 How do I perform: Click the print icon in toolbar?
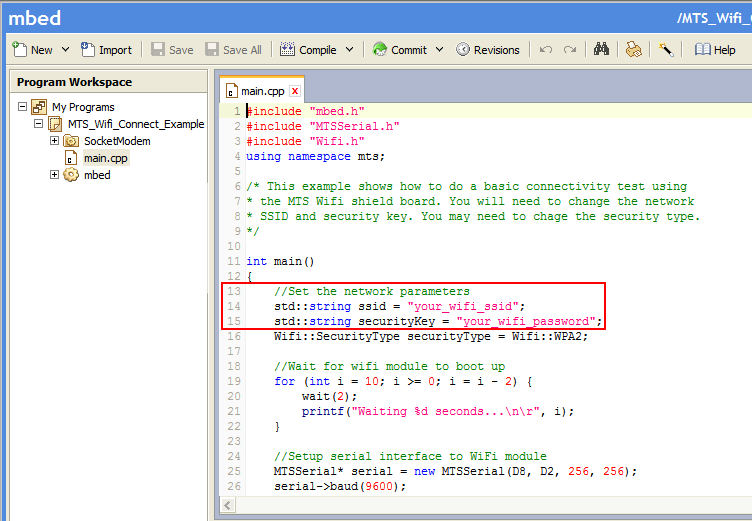point(633,49)
